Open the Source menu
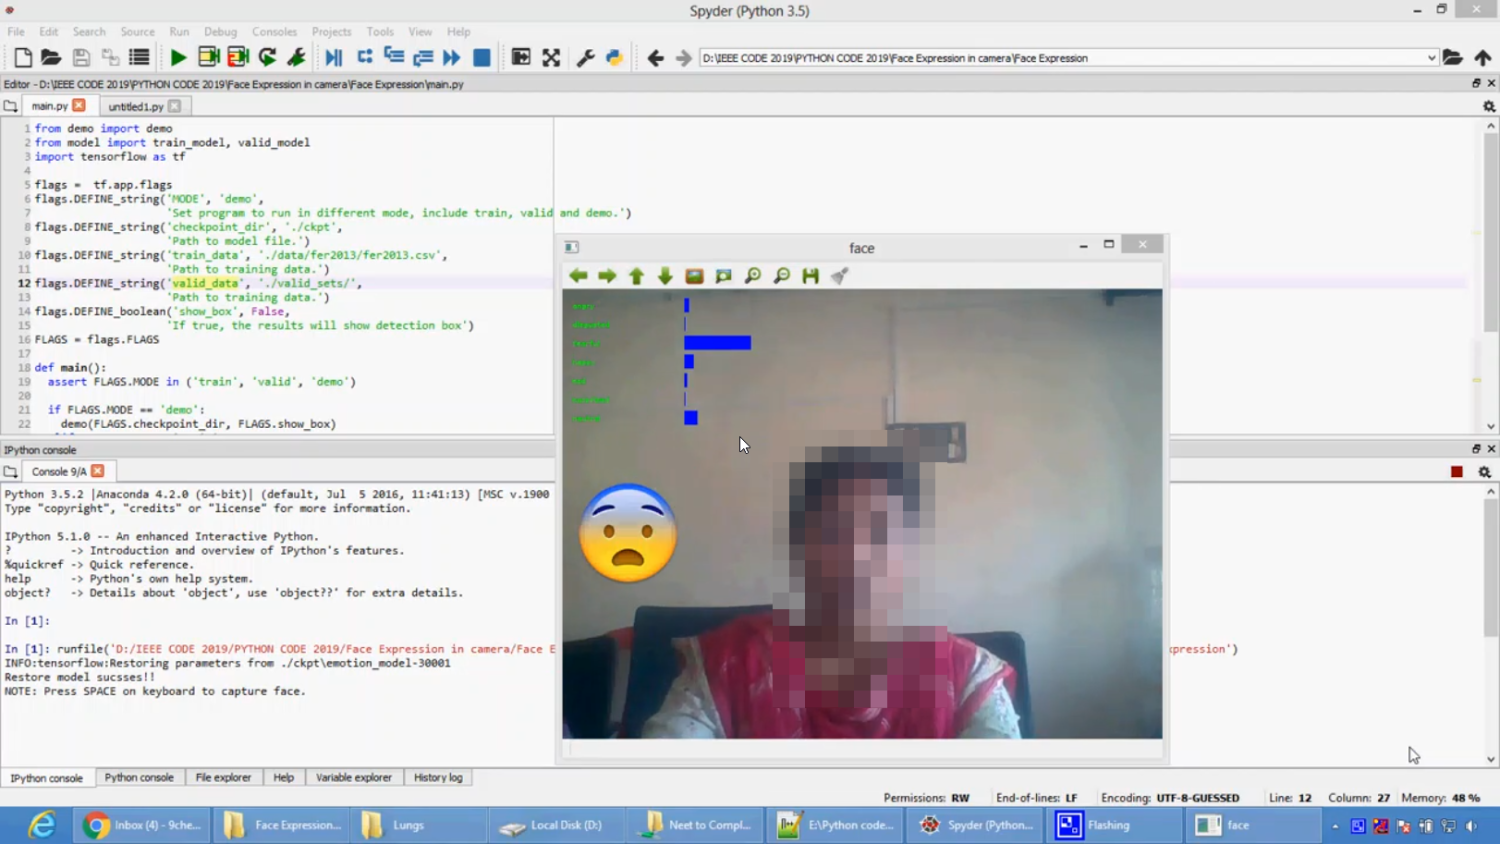 tap(138, 32)
